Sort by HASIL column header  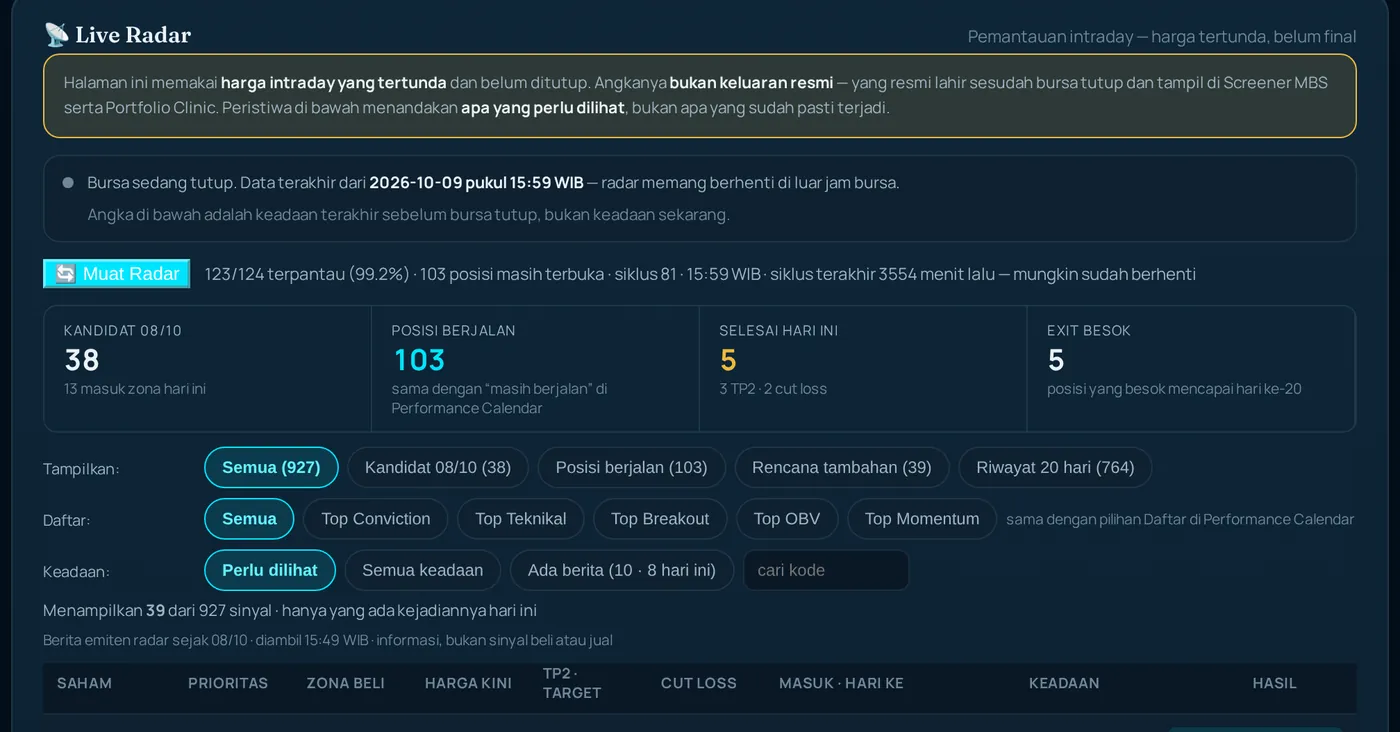click(1275, 683)
